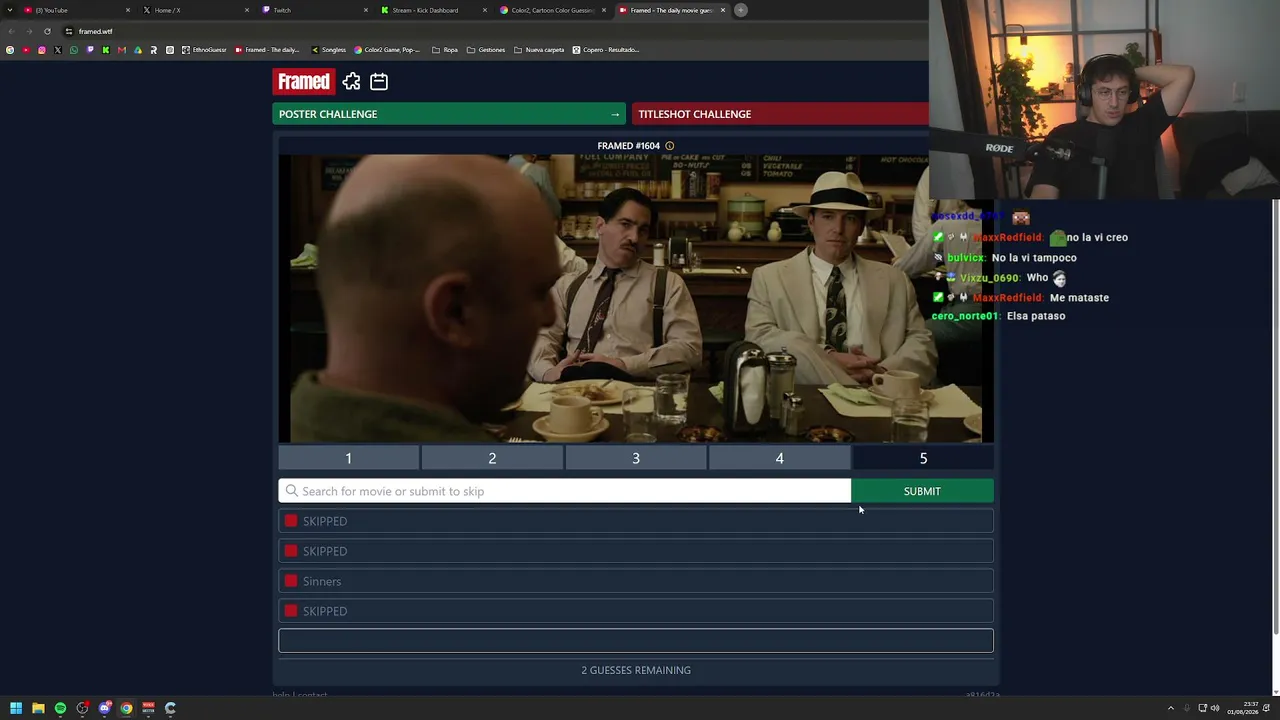
Task: Switch to the Twitch tab
Action: [x=314, y=10]
